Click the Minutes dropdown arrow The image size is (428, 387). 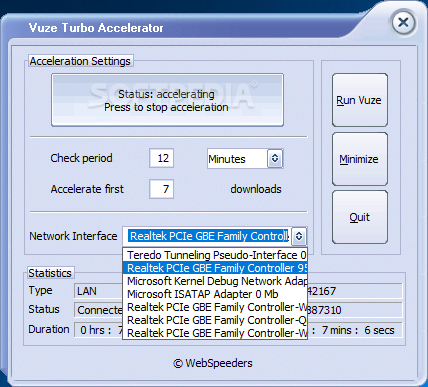click(x=275, y=159)
